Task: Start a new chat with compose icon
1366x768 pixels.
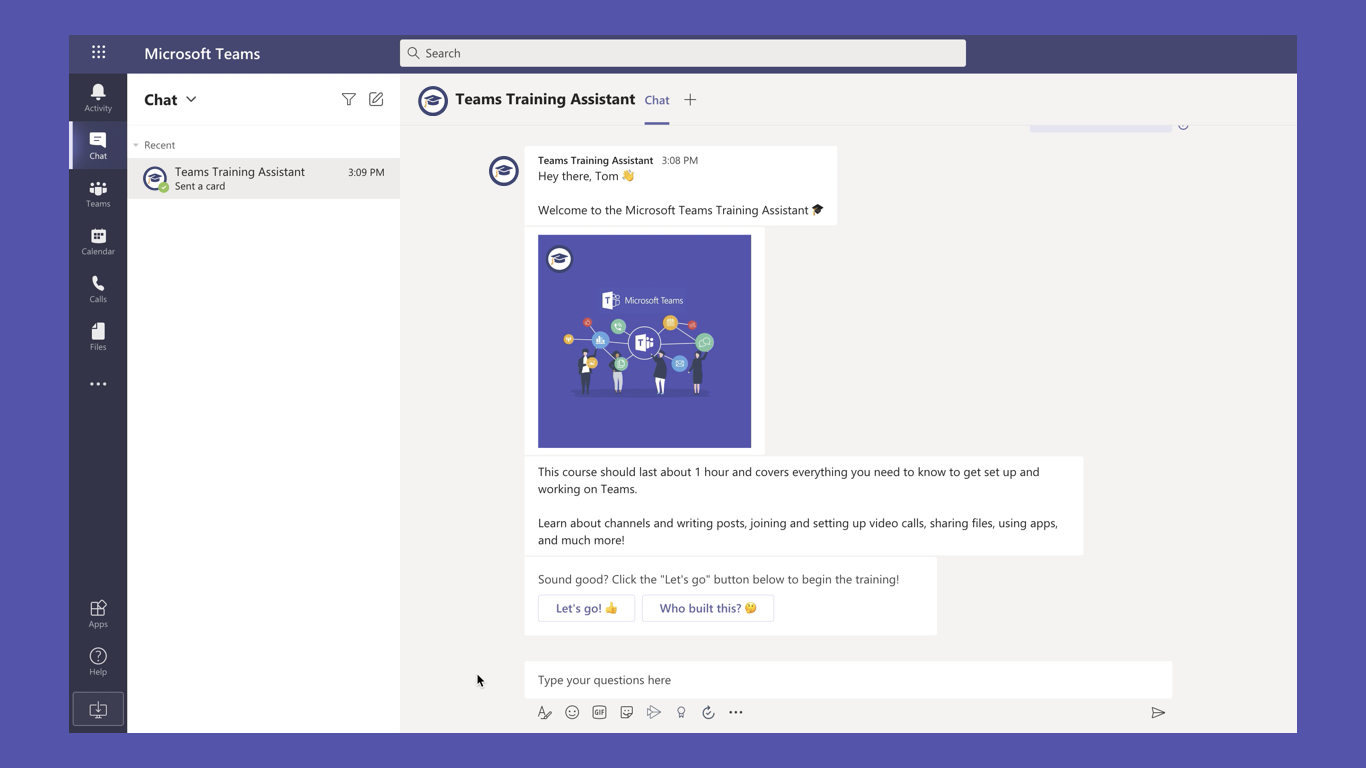Action: [x=376, y=99]
